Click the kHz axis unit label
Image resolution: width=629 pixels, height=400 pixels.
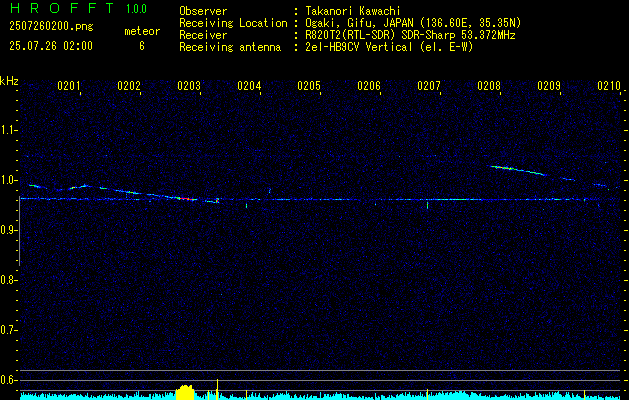pos(9,81)
